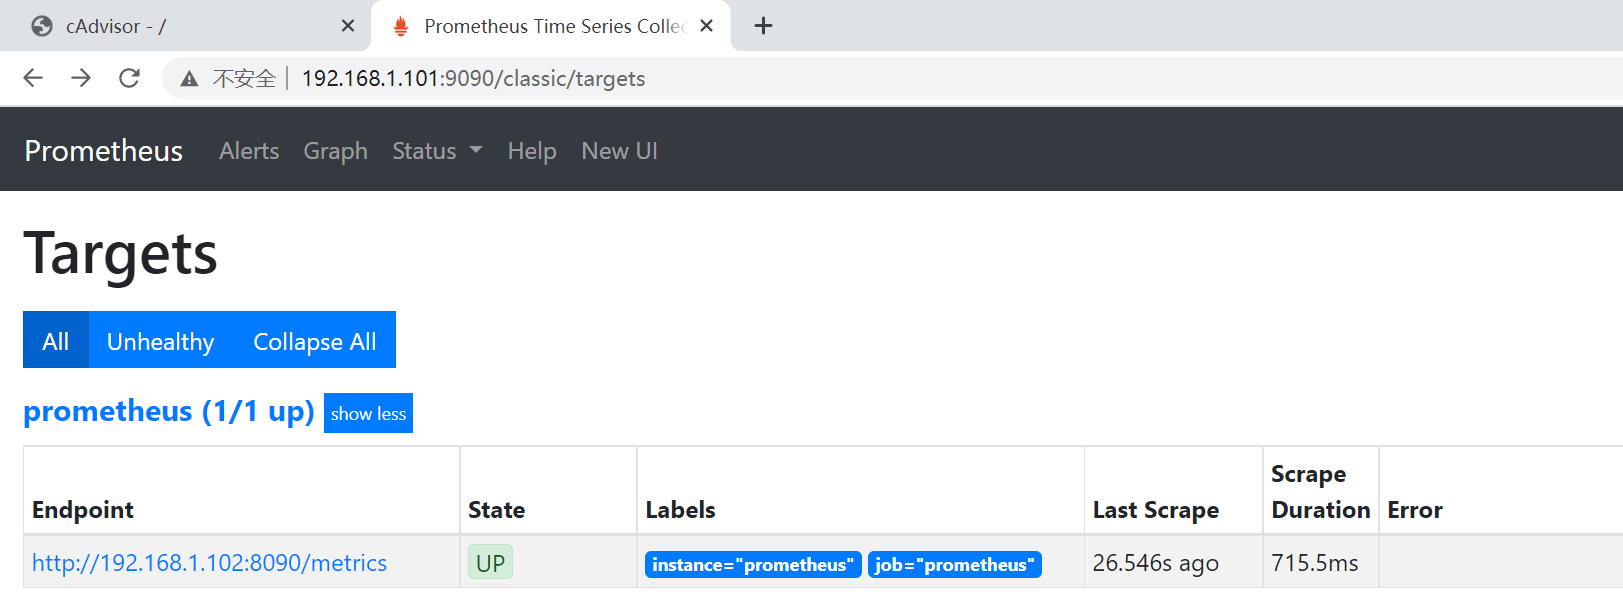The image size is (1623, 594).
Task: Switch to the New UI
Action: pos(620,151)
